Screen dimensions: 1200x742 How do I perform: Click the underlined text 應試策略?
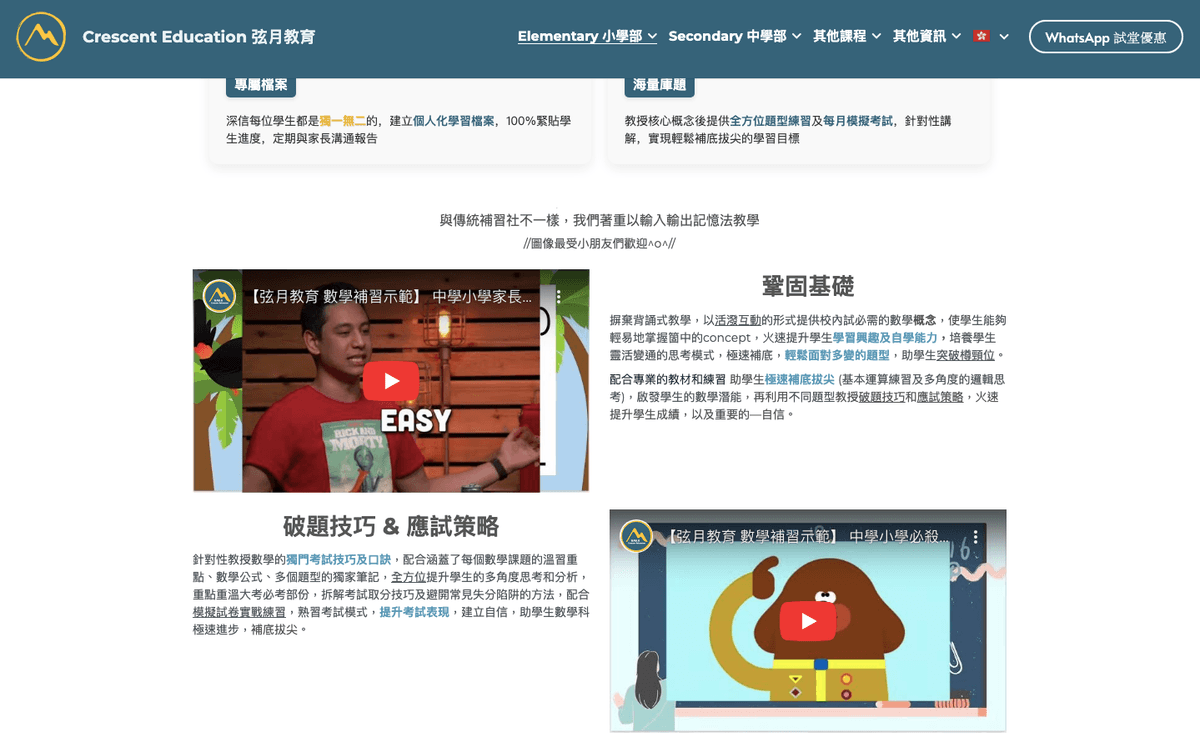click(940, 397)
